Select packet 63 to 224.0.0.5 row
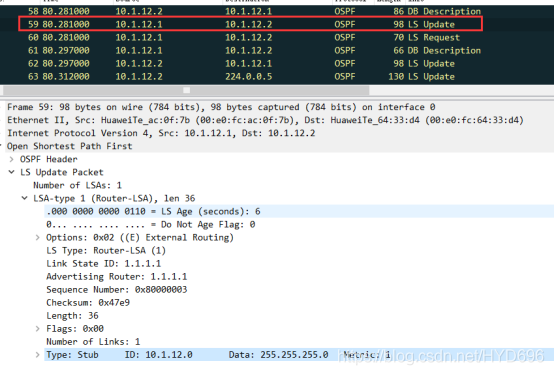This screenshot has width=554, height=375. [277, 77]
